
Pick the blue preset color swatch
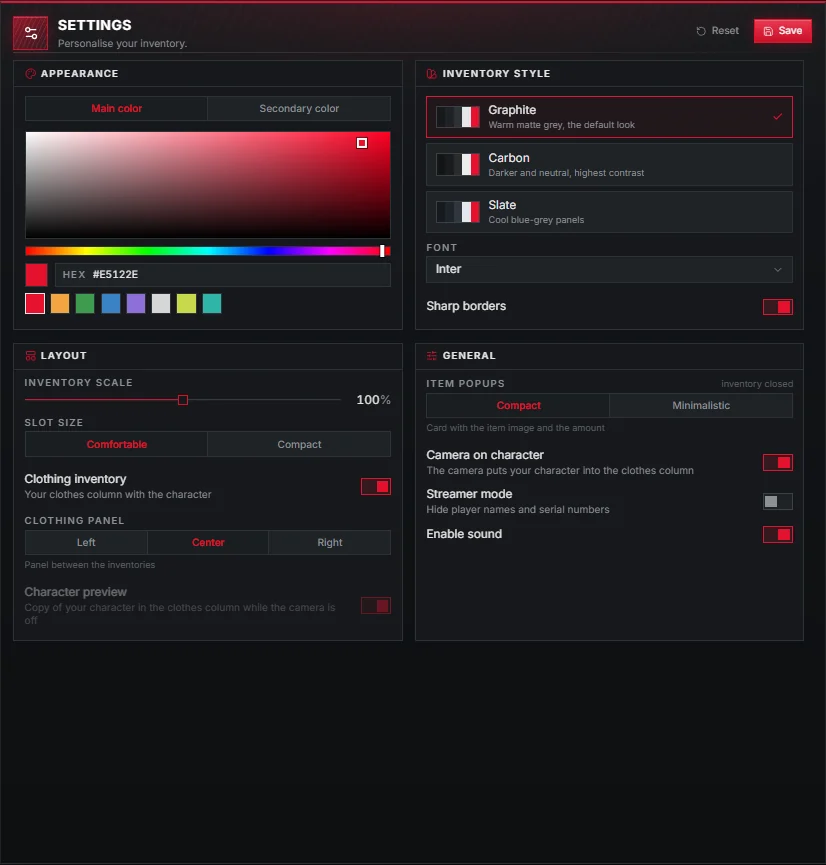[111, 303]
